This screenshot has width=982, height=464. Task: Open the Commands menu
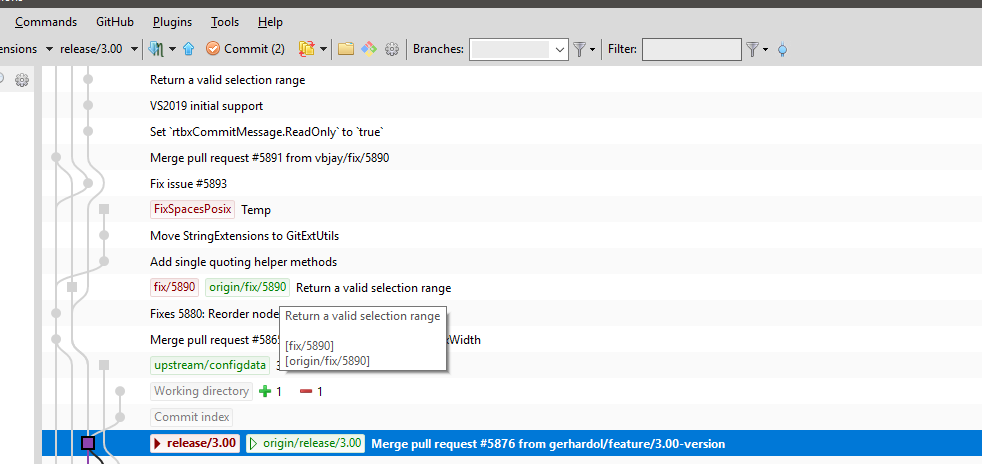(x=46, y=22)
